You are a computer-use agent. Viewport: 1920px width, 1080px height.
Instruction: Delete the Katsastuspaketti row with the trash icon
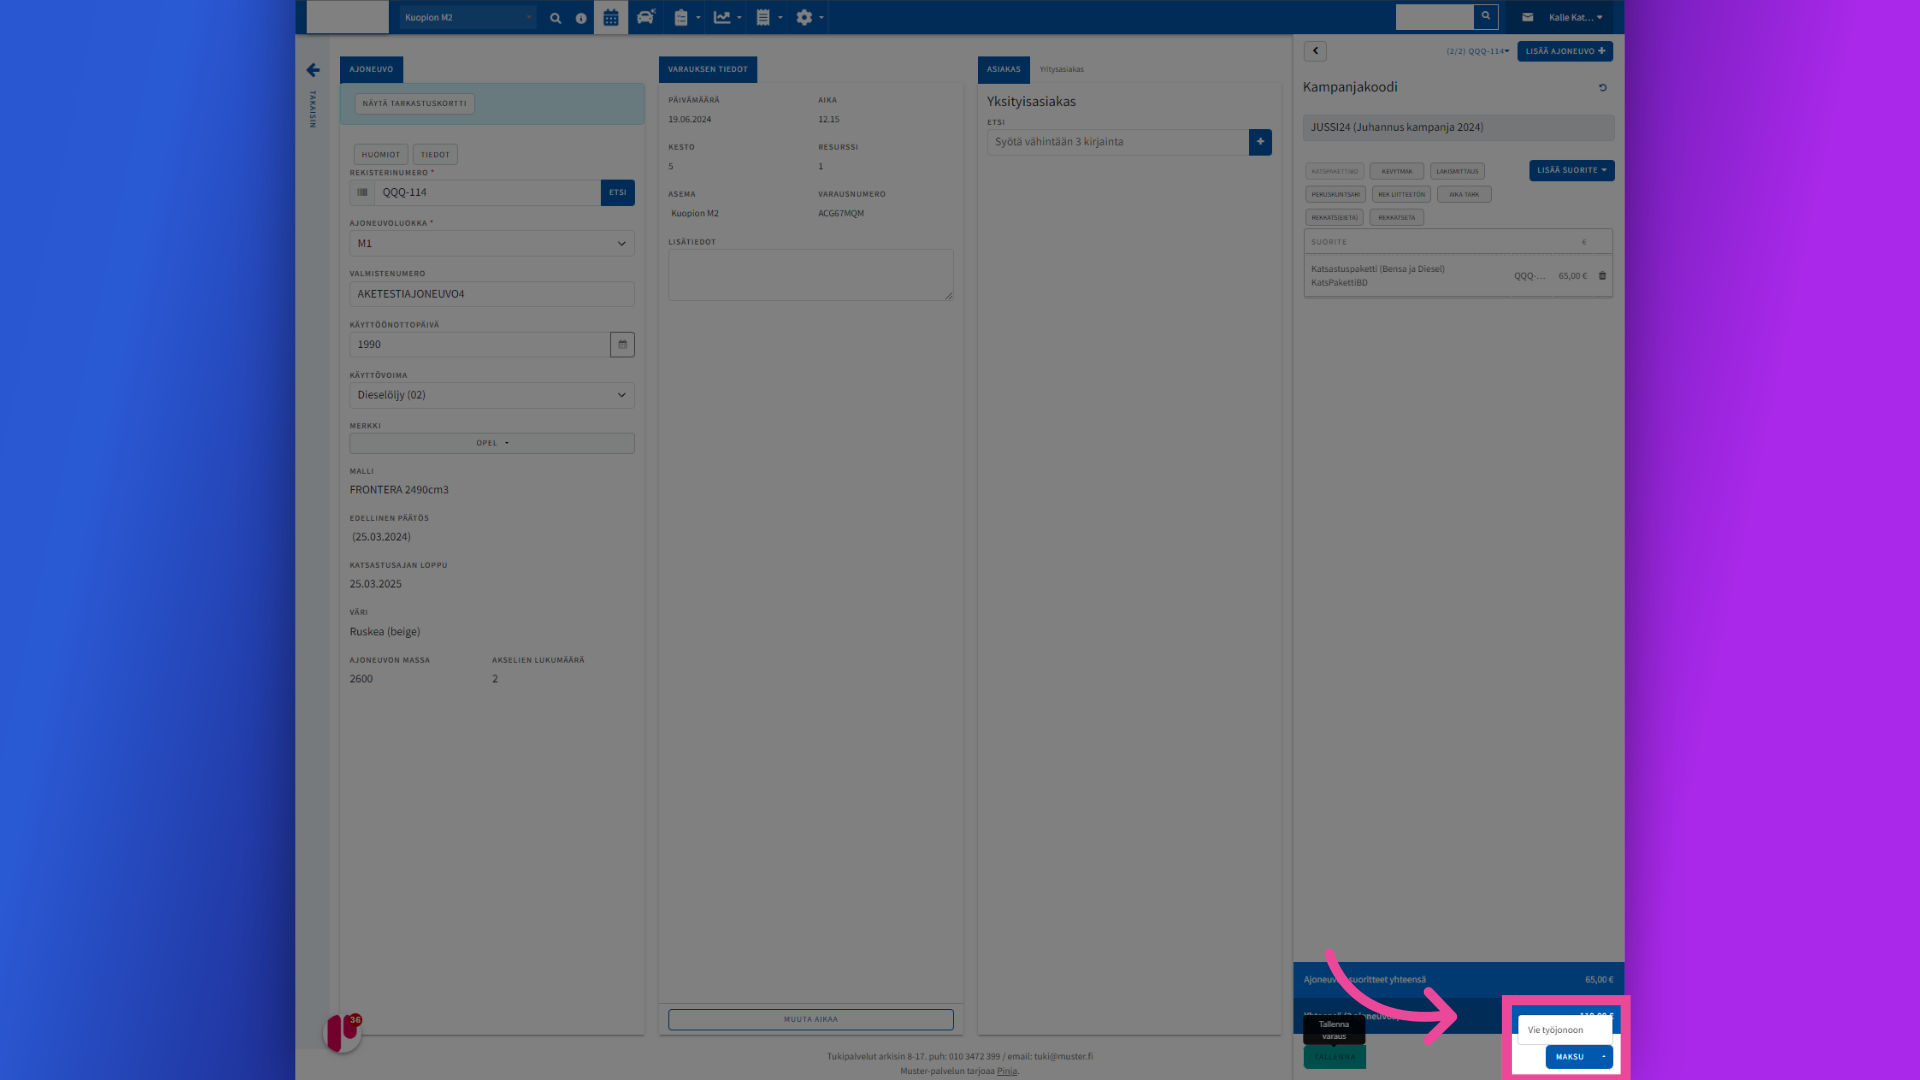click(x=1602, y=276)
